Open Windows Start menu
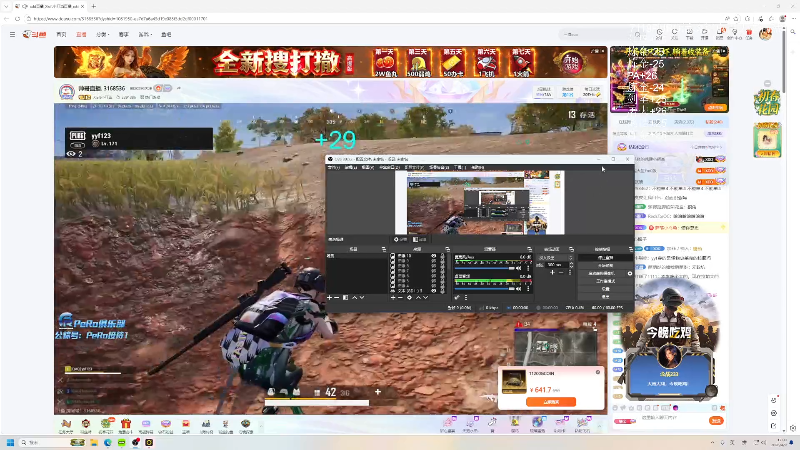Image resolution: width=800 pixels, height=450 pixels. click(x=10, y=442)
